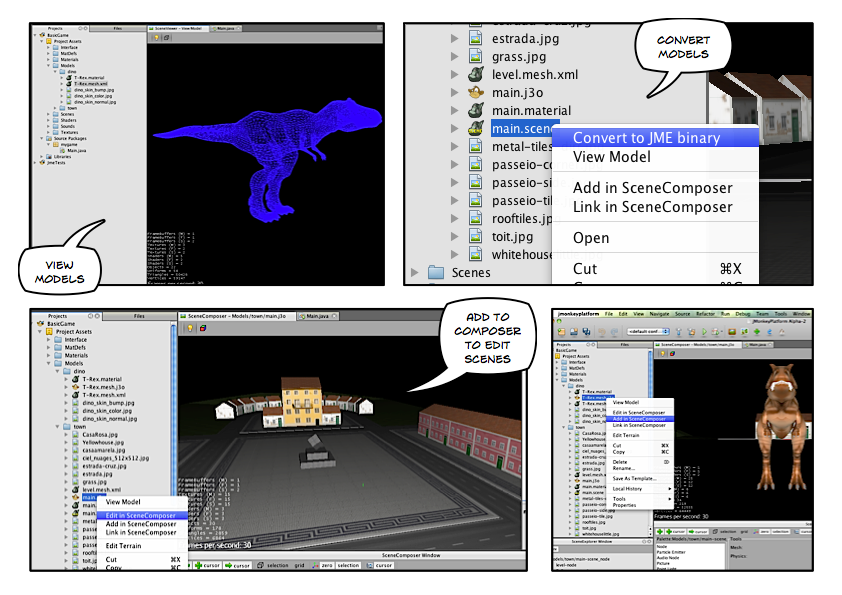Image resolution: width=842 pixels, height=595 pixels.
Task: Click the Save All icon in the toolbar
Action: 584,330
